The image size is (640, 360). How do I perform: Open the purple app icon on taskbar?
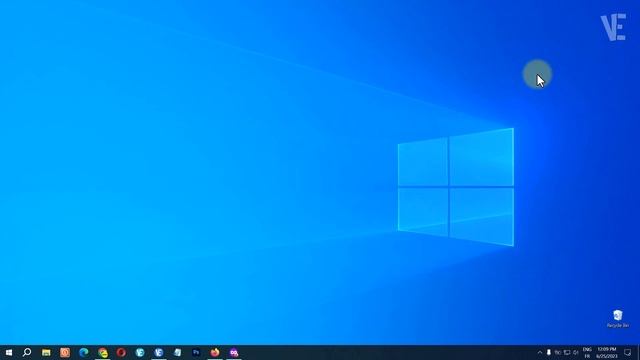234,352
